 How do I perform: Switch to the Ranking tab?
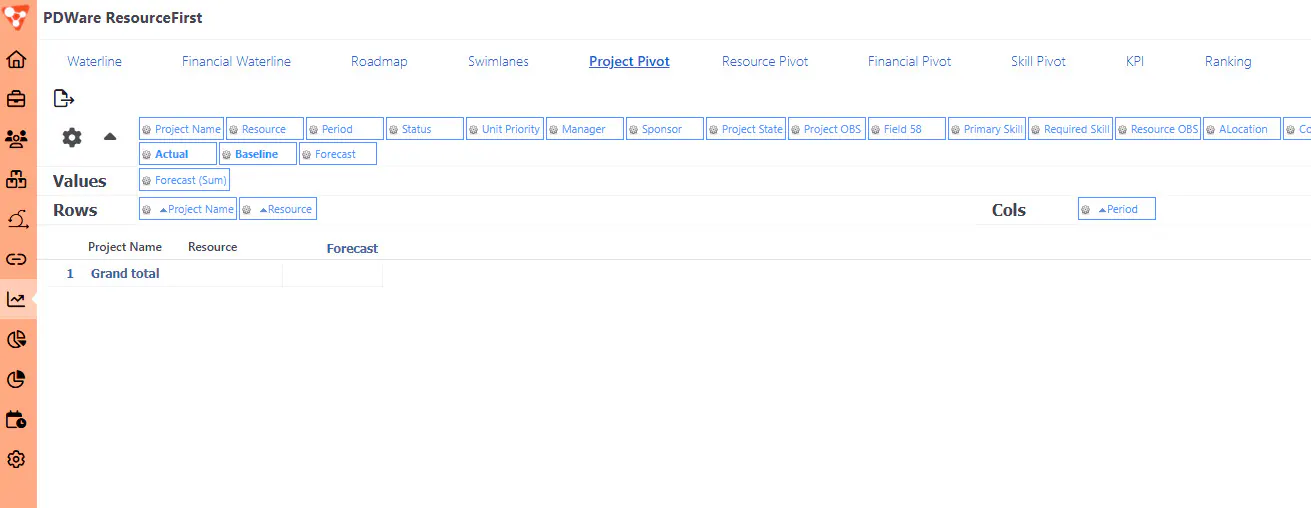(x=1228, y=61)
